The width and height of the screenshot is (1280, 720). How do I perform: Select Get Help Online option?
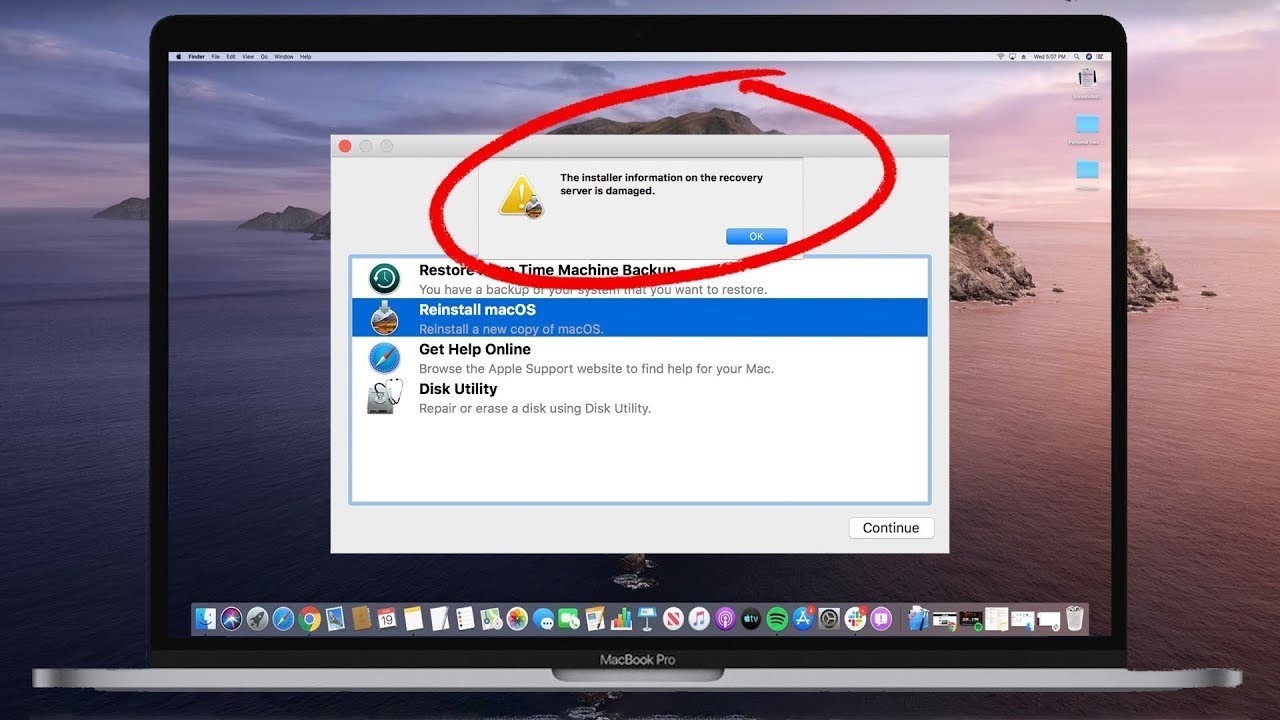click(639, 358)
